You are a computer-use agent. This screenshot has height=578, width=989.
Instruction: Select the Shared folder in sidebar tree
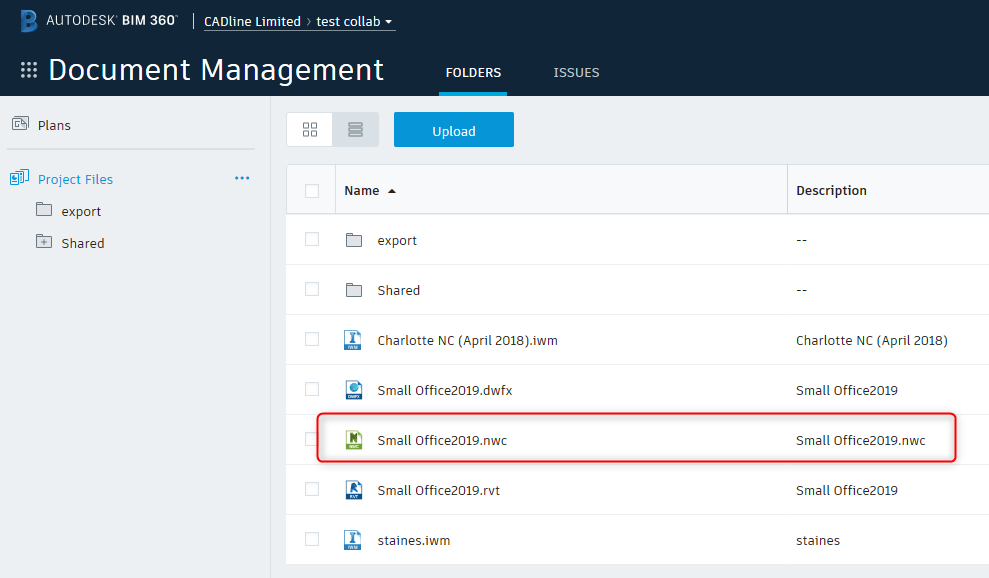point(83,243)
